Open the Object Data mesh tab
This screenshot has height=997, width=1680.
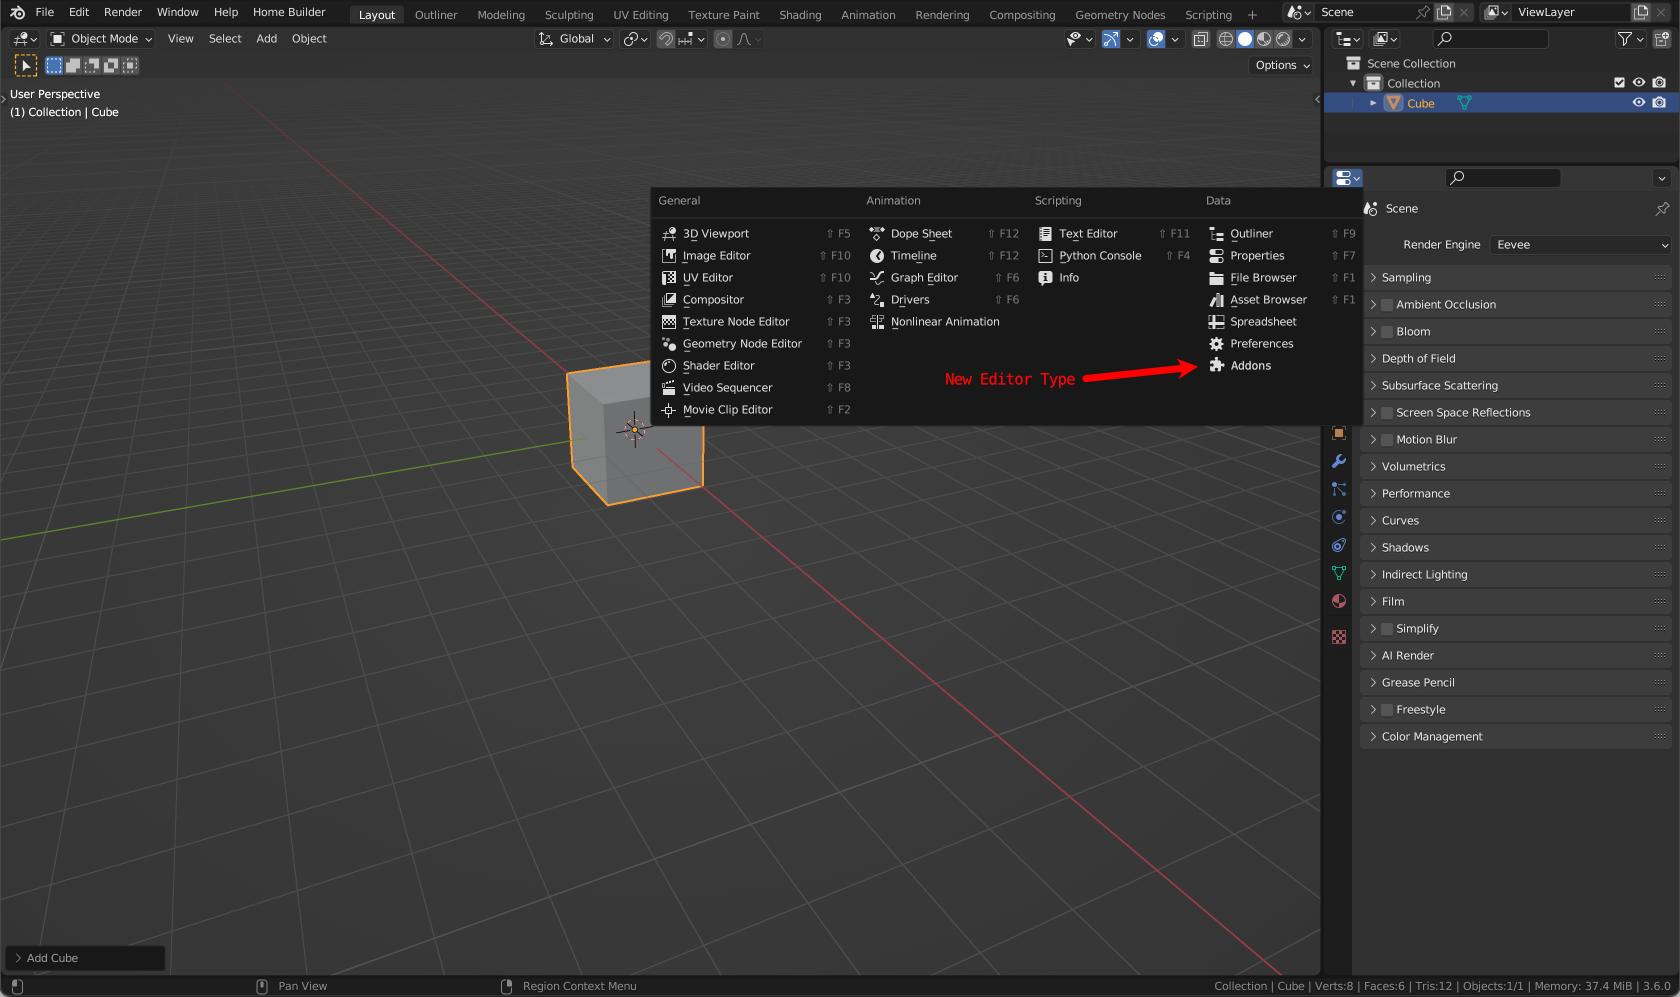pos(1339,573)
